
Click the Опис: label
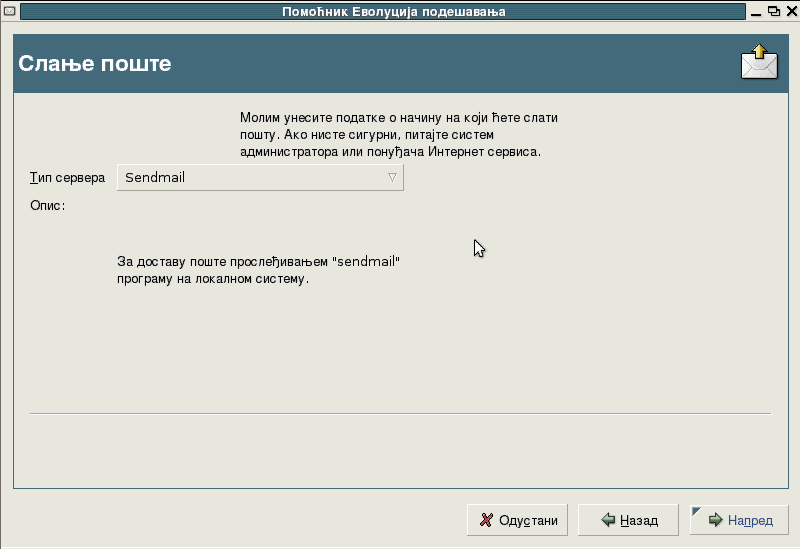coord(47,206)
